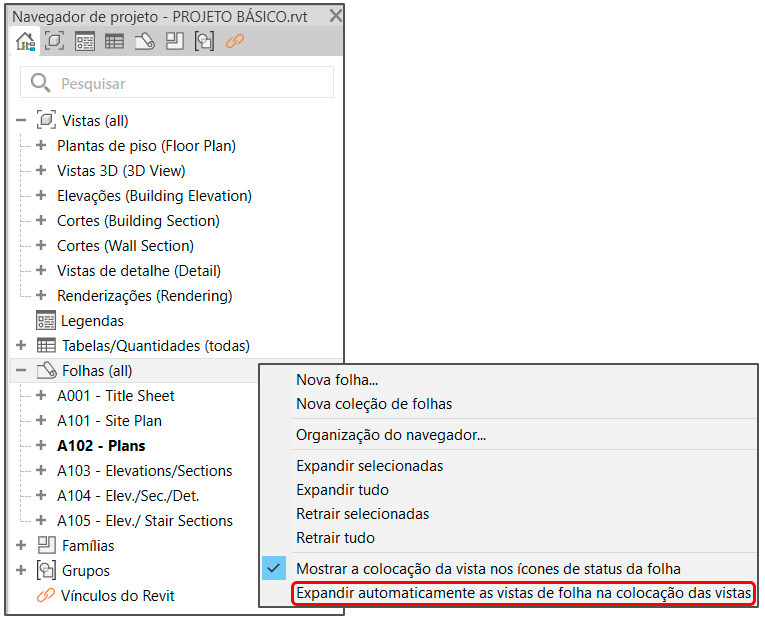
Task: Select the A102 - Plans sheet label
Action: [101, 445]
